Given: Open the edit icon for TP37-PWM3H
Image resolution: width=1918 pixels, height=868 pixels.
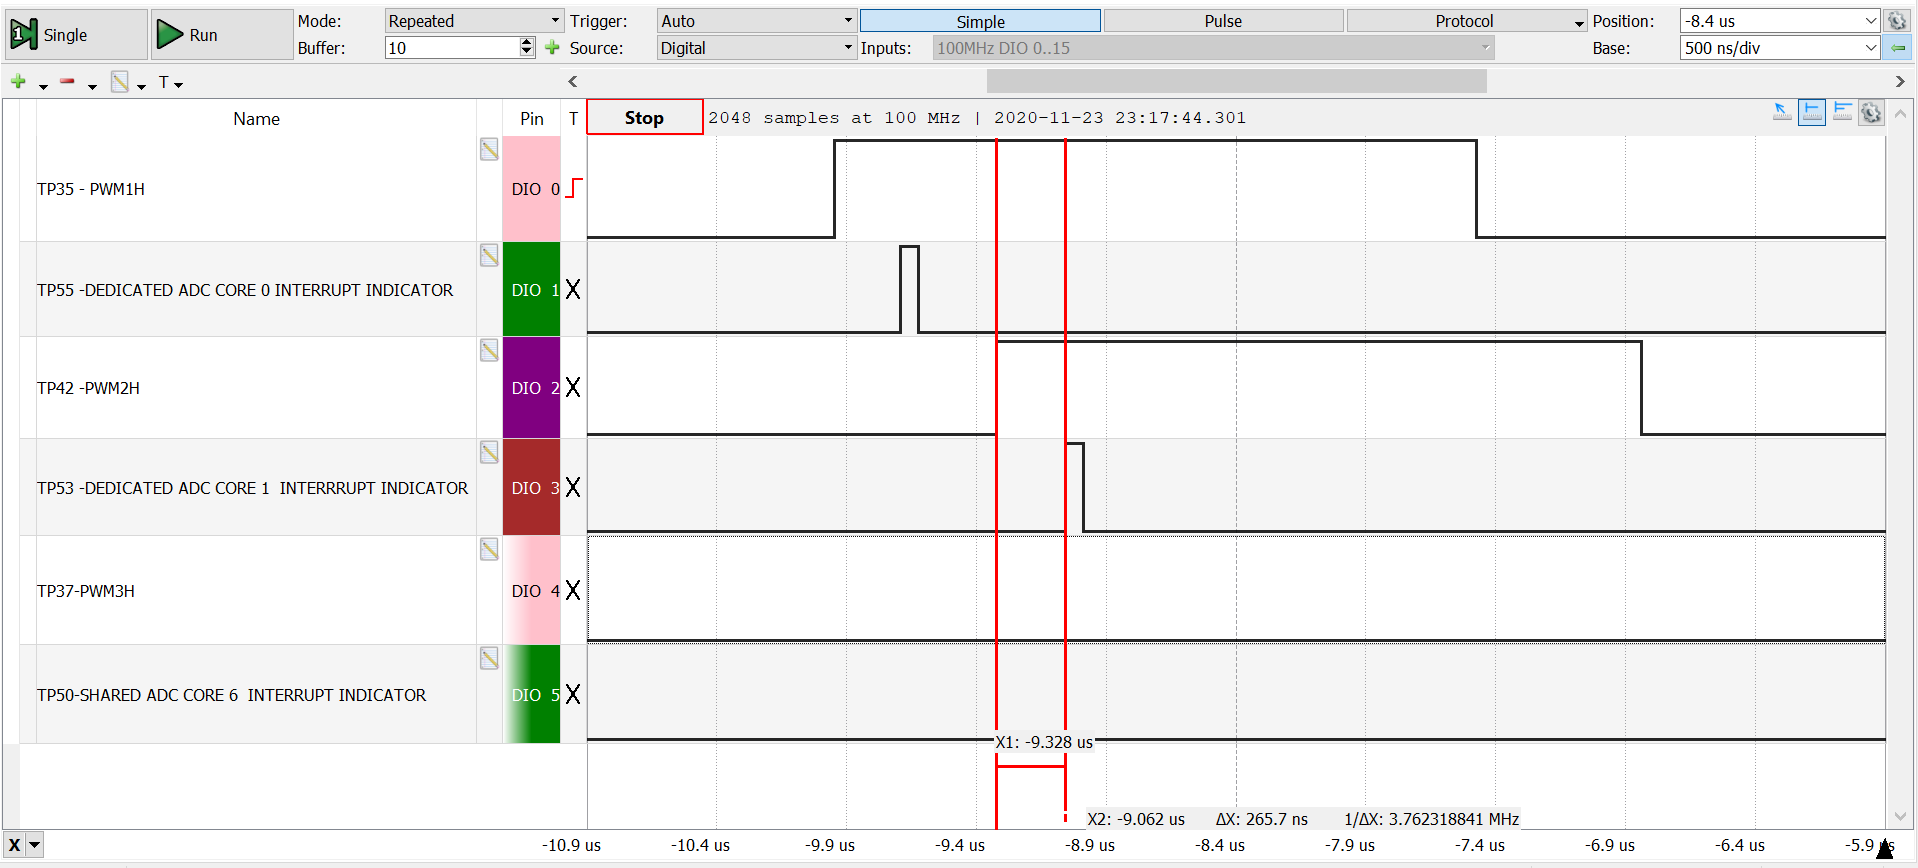Looking at the screenshot, I should click(x=489, y=549).
